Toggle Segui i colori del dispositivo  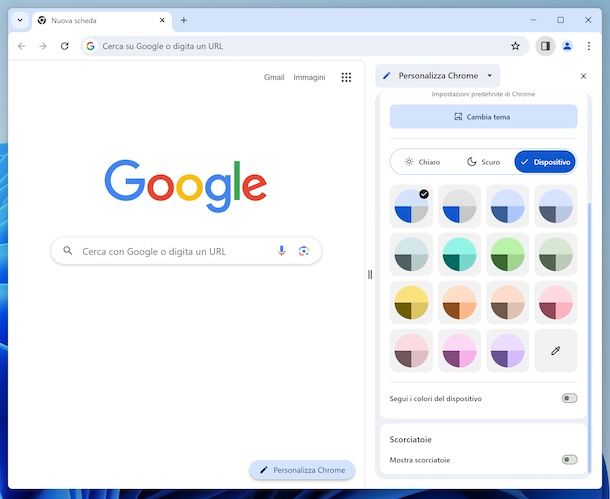(x=569, y=398)
